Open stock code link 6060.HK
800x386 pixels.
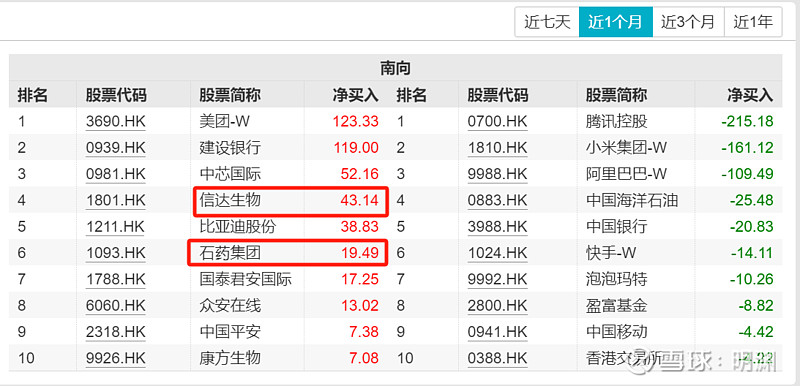[x=116, y=305]
